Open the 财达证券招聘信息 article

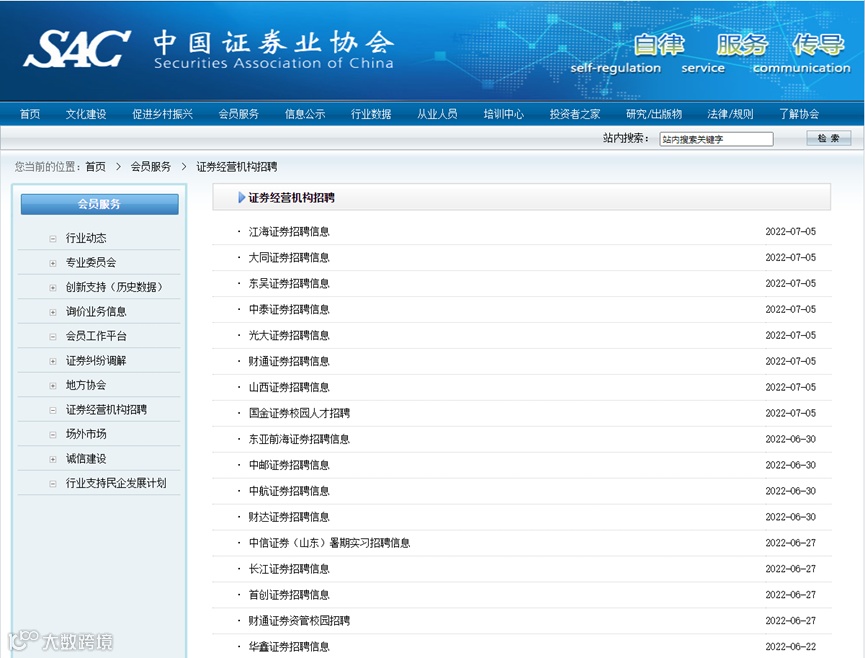[289, 517]
